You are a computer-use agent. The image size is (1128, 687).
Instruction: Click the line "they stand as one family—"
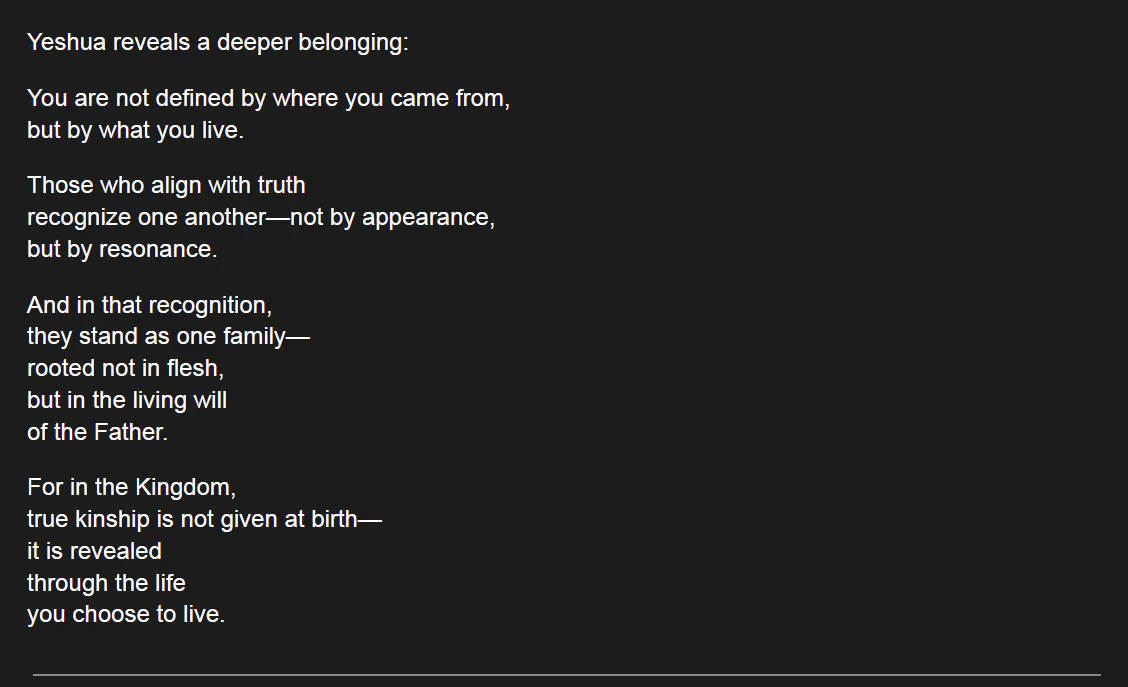click(x=168, y=337)
